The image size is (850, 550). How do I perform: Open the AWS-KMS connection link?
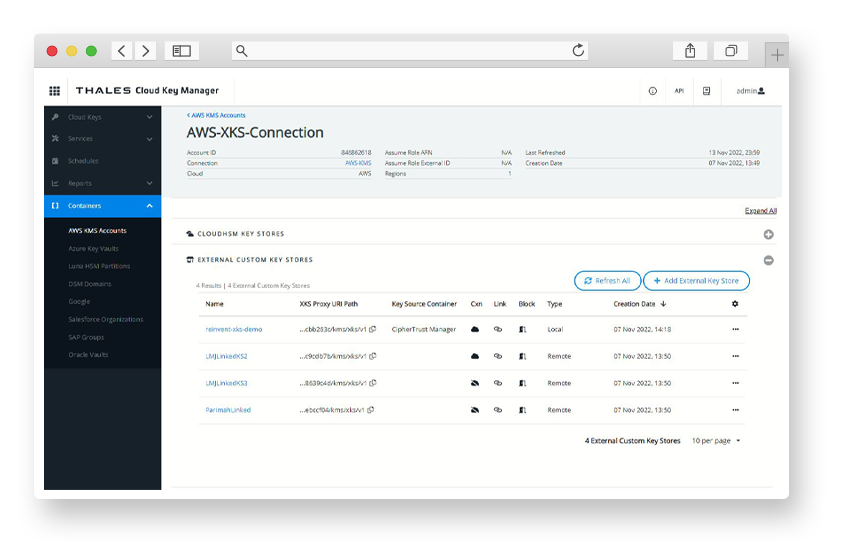pyautogui.click(x=358, y=163)
